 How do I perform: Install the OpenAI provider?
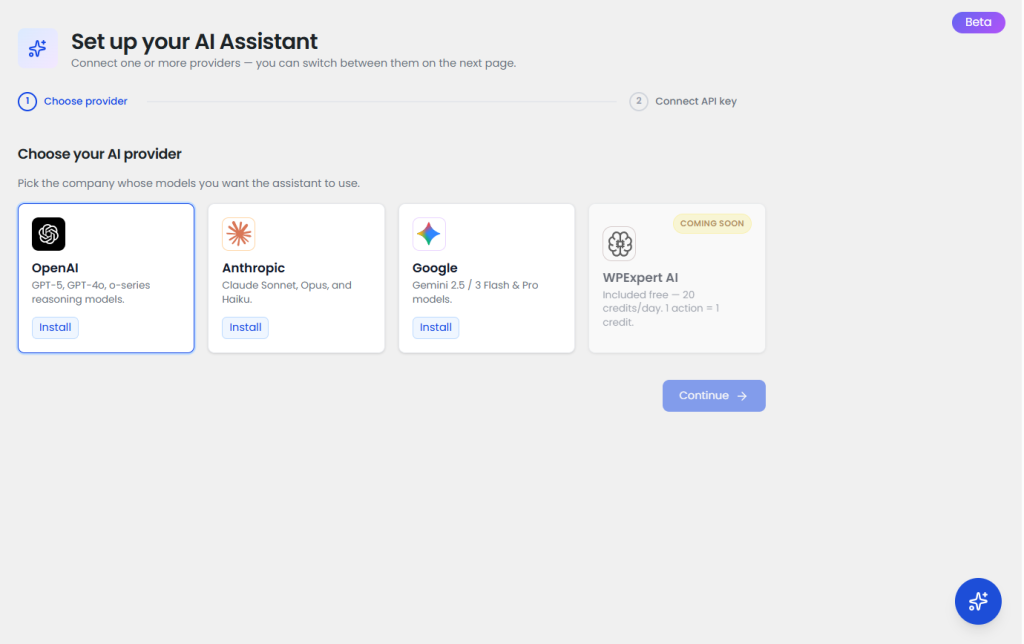(x=55, y=327)
